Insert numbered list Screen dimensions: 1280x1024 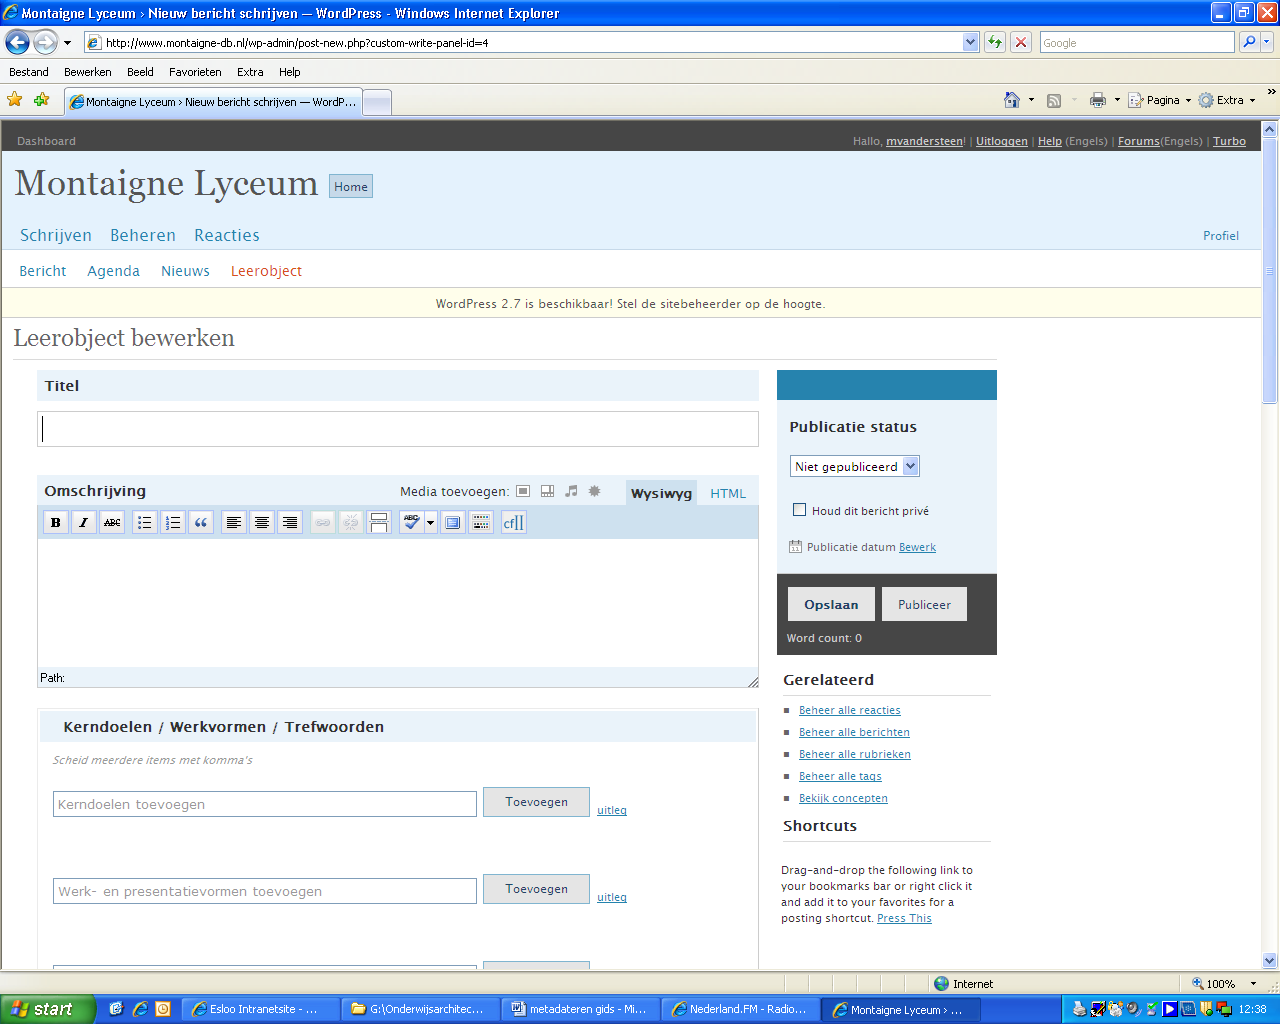pos(173,522)
